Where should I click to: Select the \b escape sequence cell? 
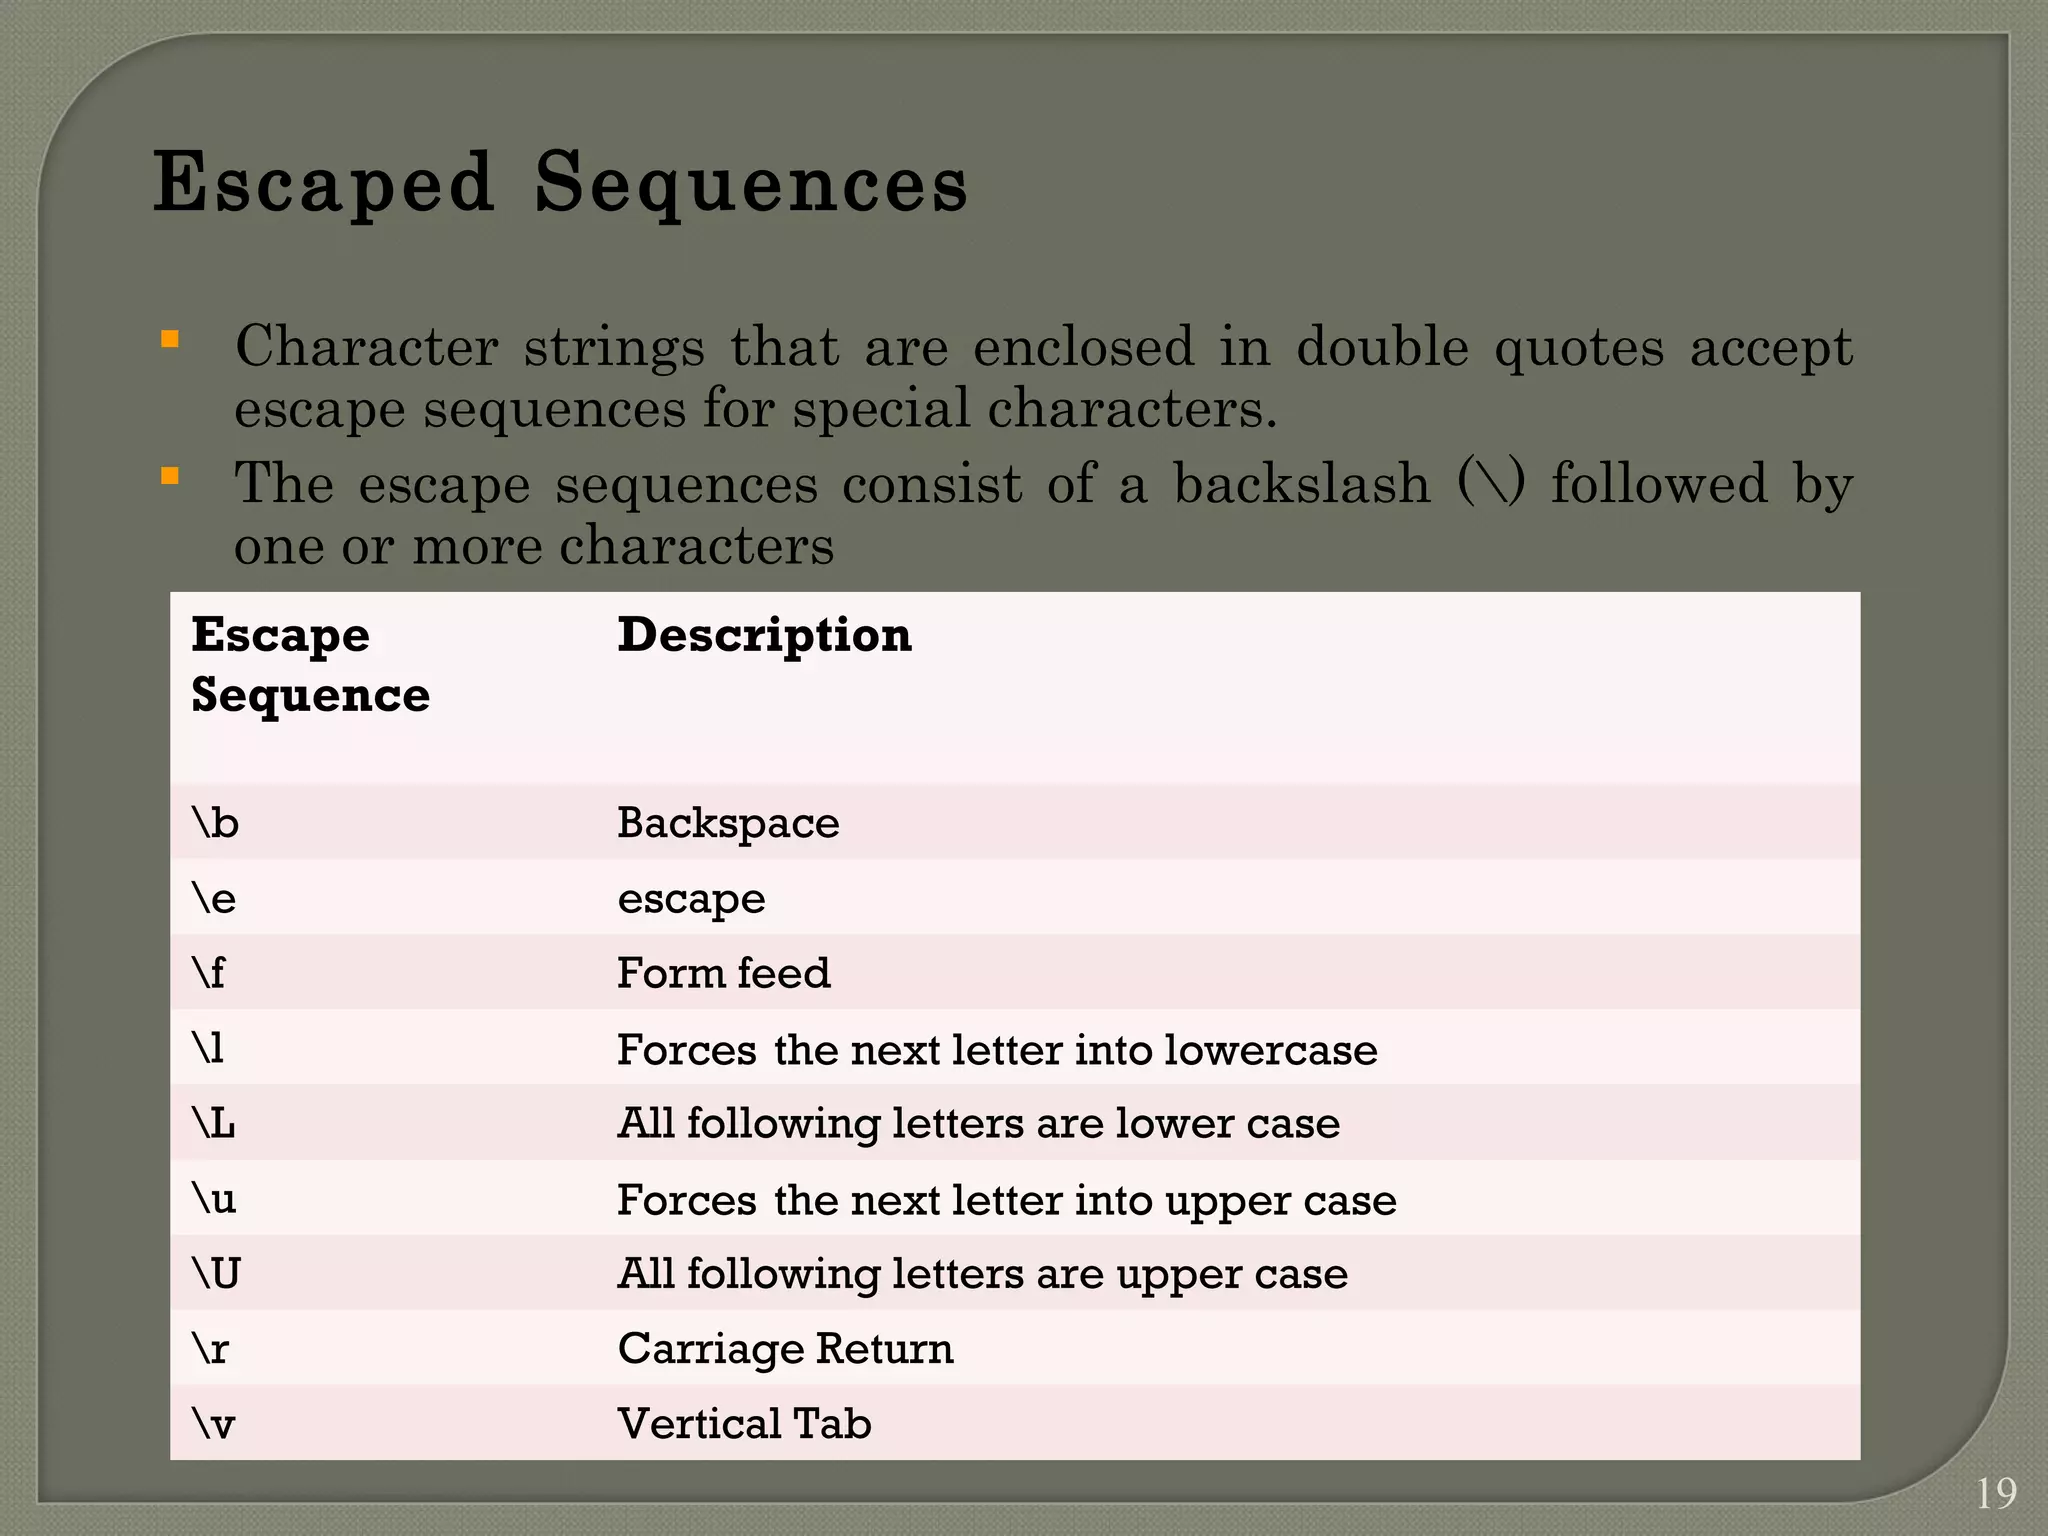[216, 823]
